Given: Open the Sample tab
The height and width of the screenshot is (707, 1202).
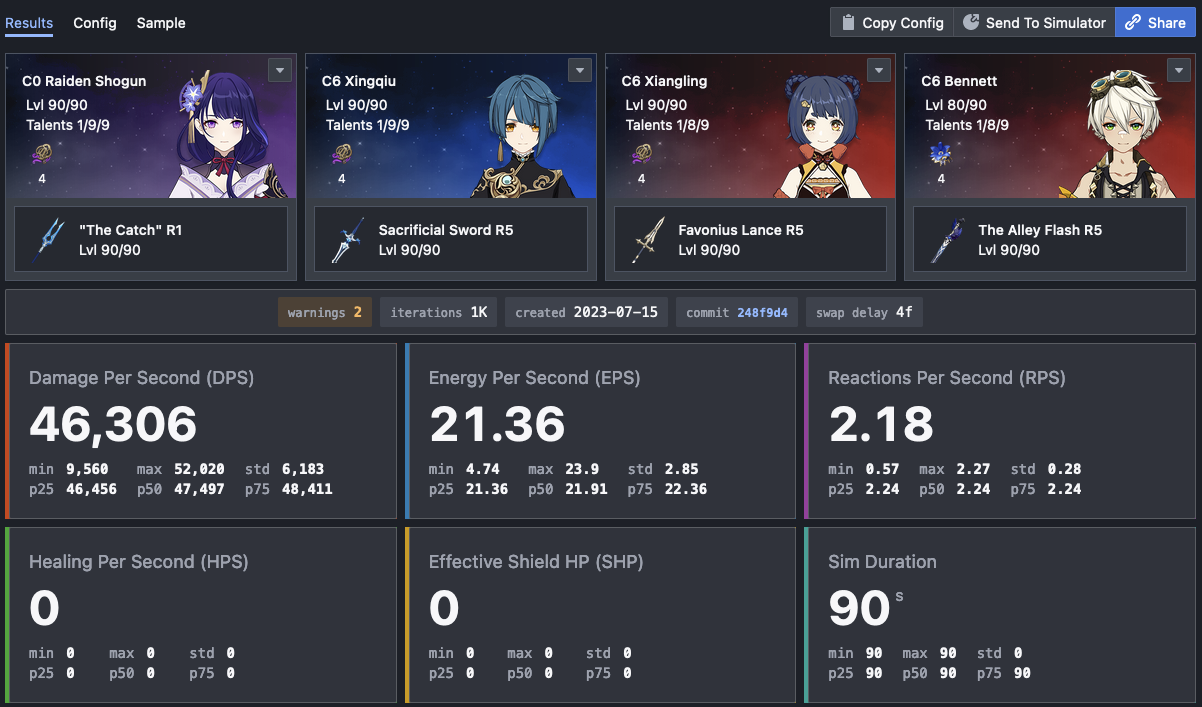Looking at the screenshot, I should [161, 23].
